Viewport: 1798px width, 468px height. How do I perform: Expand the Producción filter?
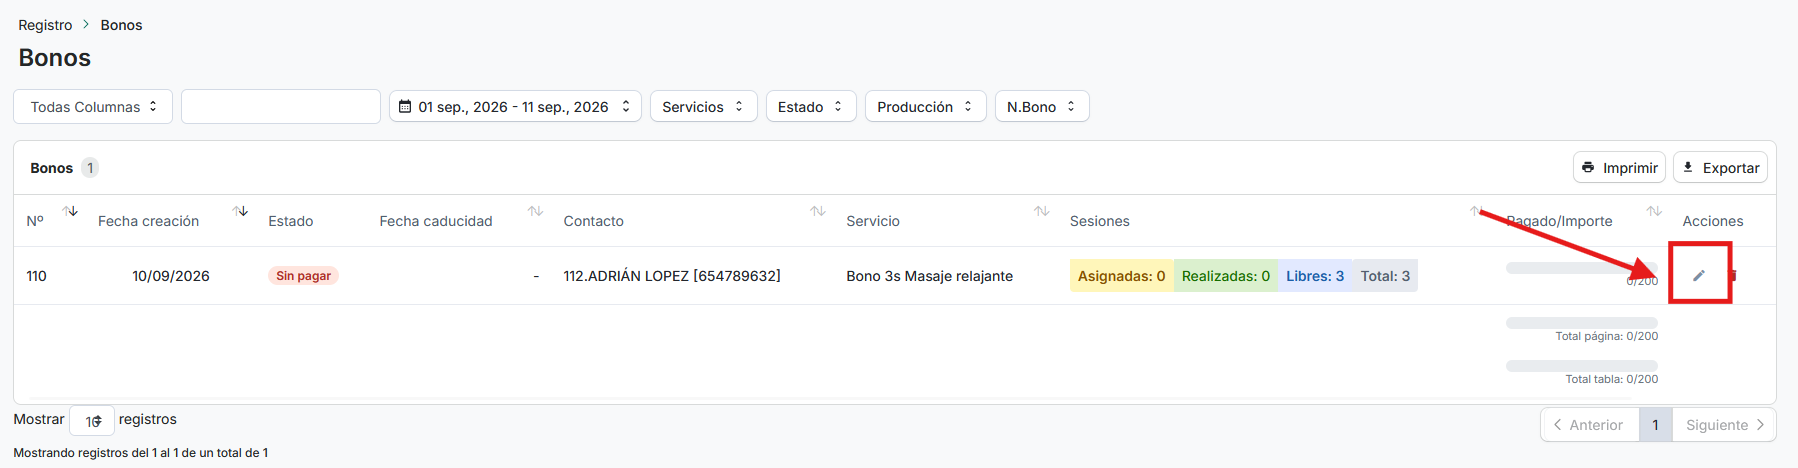pyautogui.click(x=925, y=106)
